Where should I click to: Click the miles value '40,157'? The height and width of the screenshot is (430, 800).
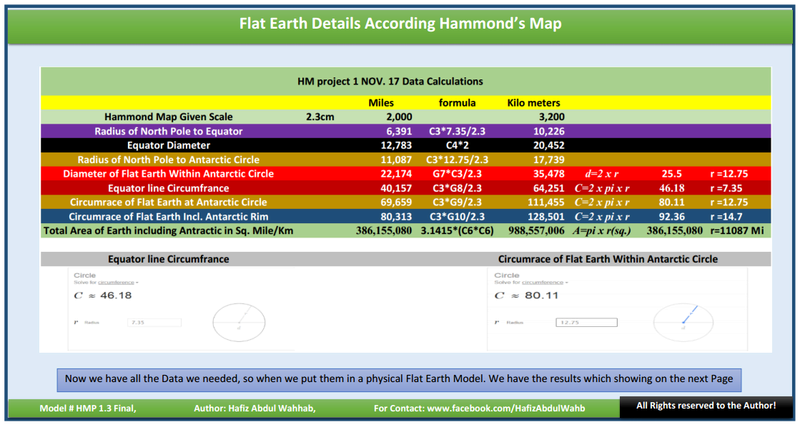coord(396,188)
